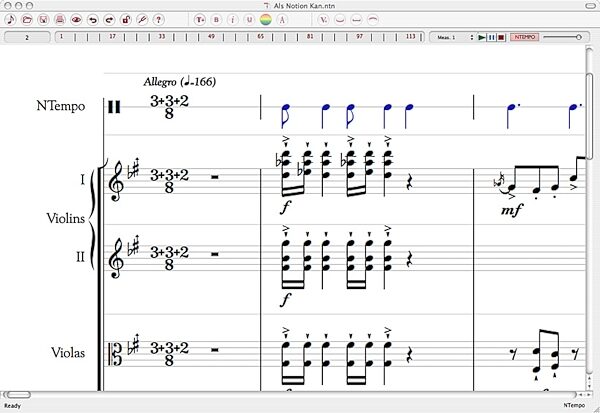Select the Violin I staff label
Image resolution: width=600 pixels, height=413 pixels.
pyautogui.click(x=82, y=179)
